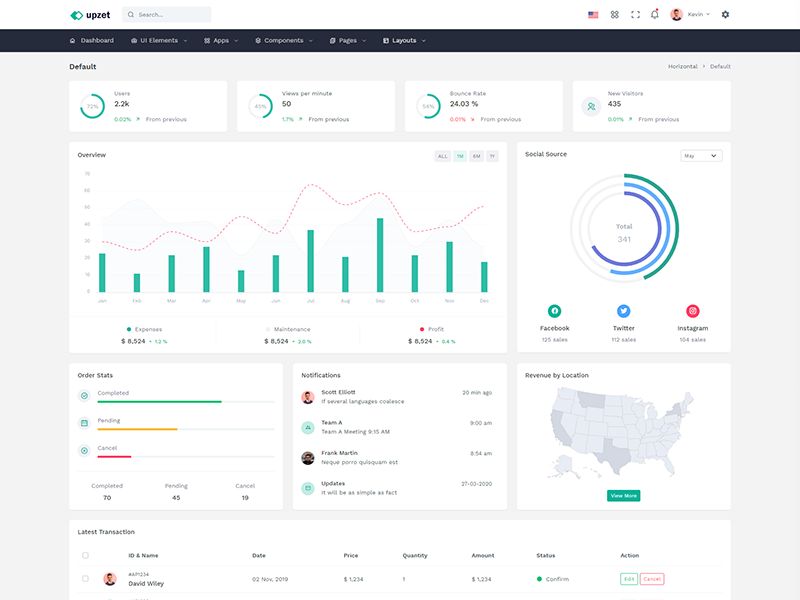Toggle the Expenses legend series
Image resolution: width=800 pixels, height=600 pixels.
pyautogui.click(x=144, y=329)
